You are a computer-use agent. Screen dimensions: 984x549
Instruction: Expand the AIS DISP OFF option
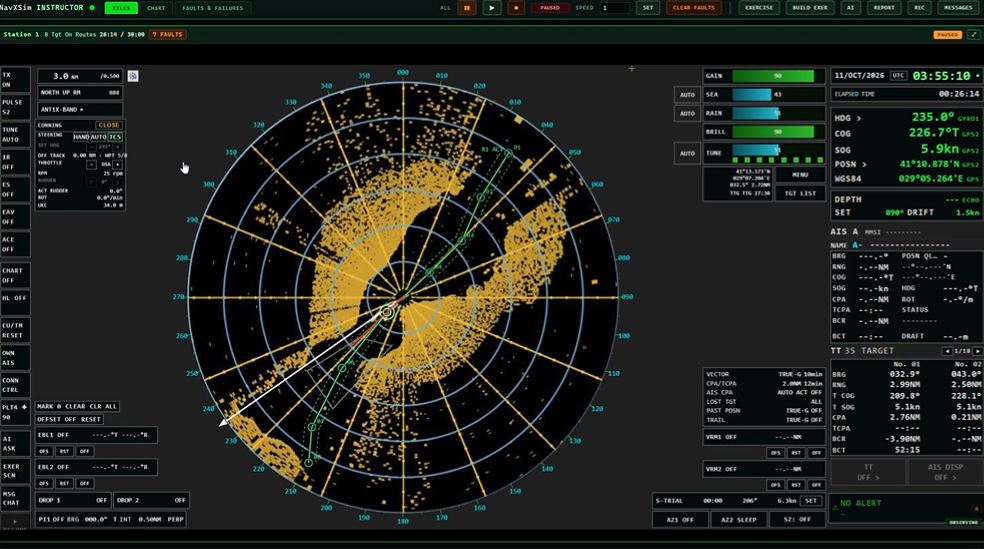(944, 472)
